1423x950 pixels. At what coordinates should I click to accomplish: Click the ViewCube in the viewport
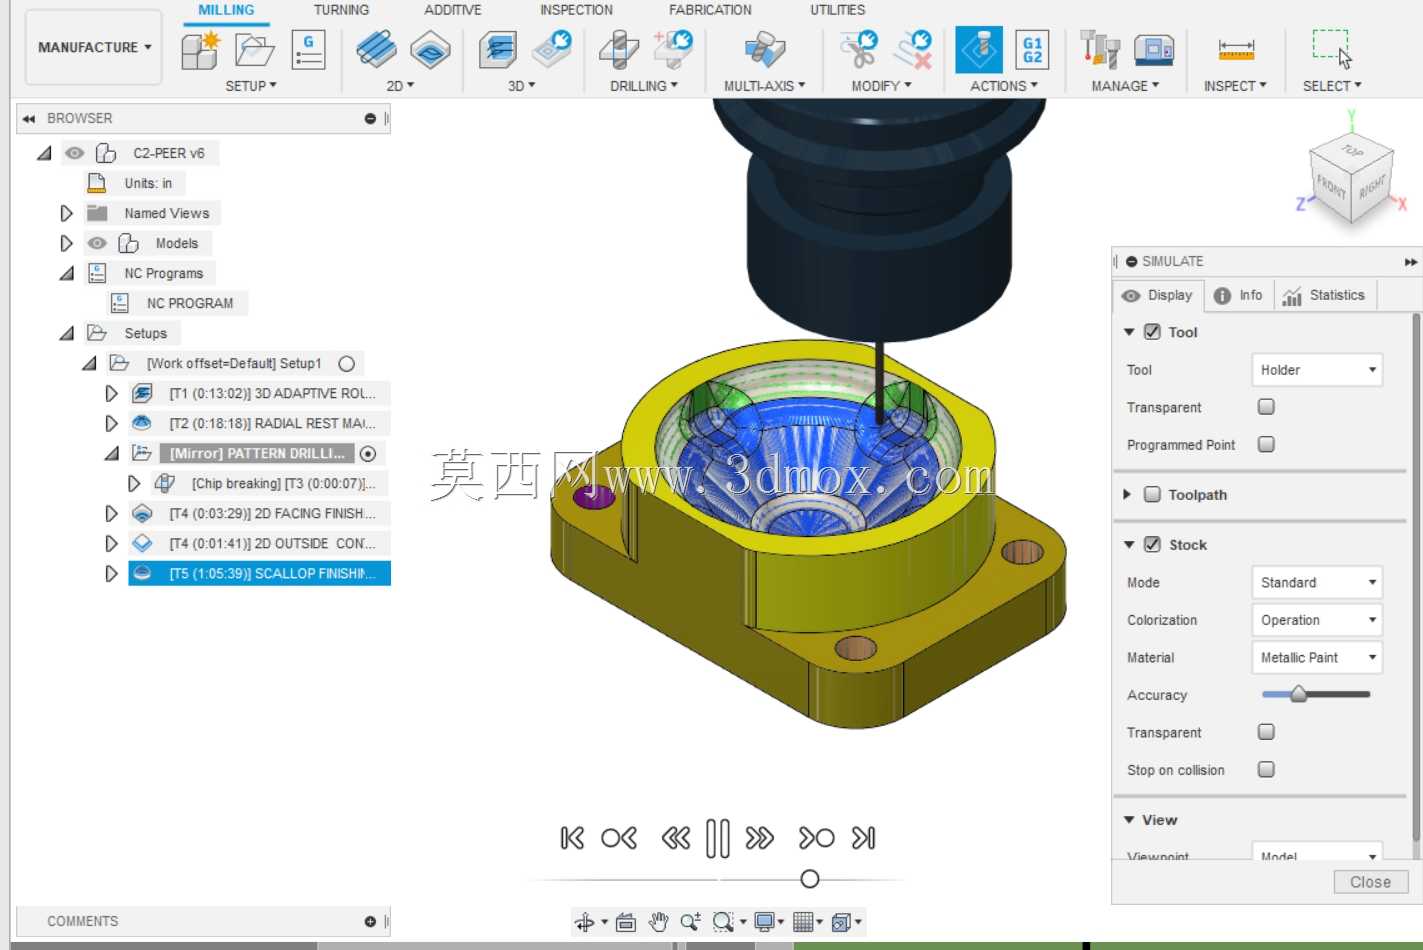coord(1351,177)
